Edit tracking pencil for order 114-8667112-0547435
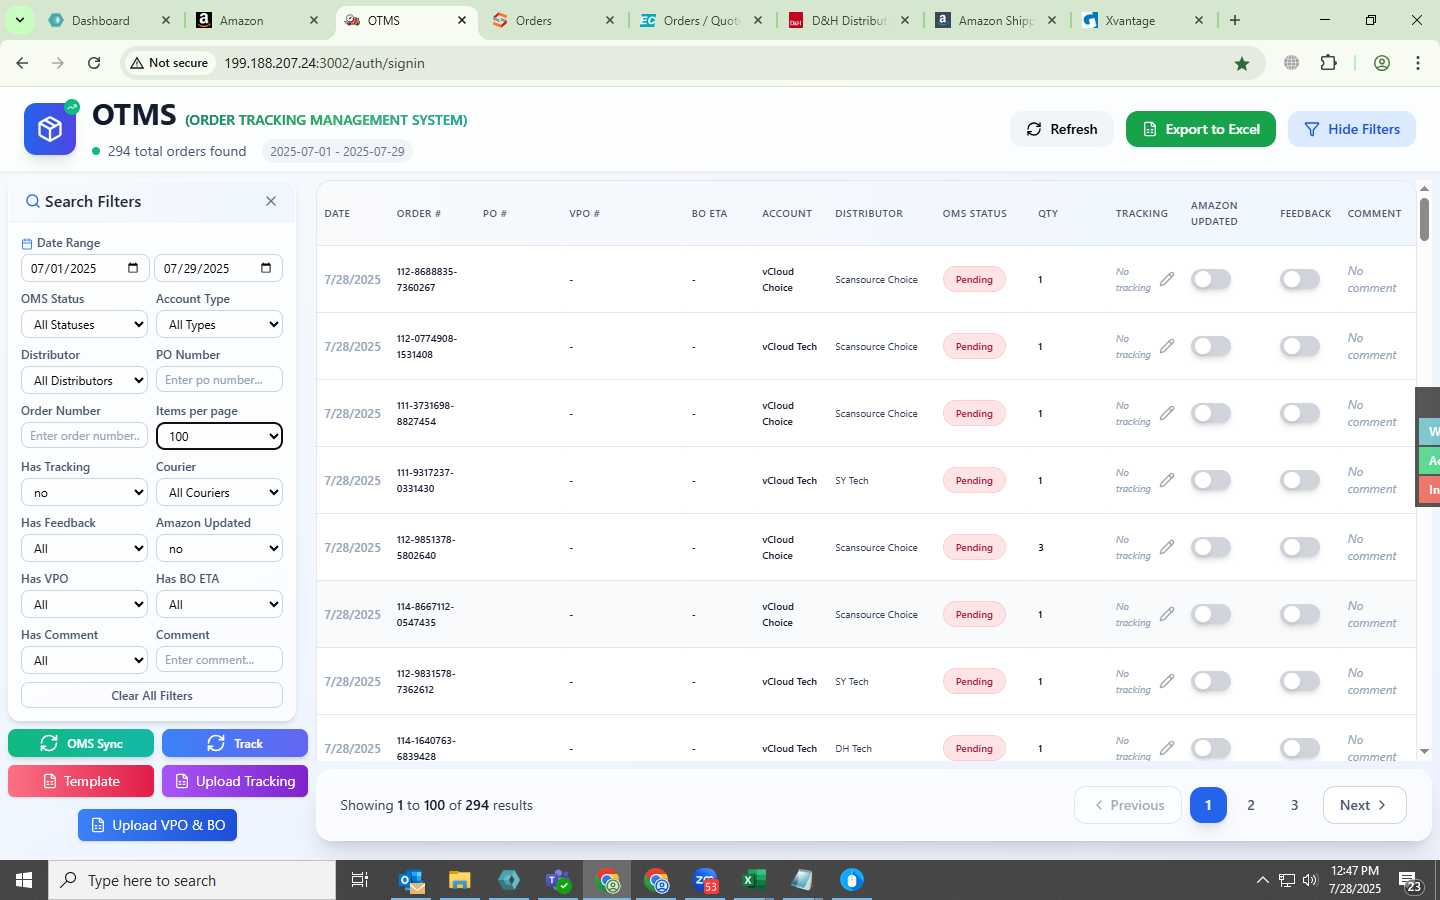Viewport: 1440px width, 900px height. tap(1167, 614)
